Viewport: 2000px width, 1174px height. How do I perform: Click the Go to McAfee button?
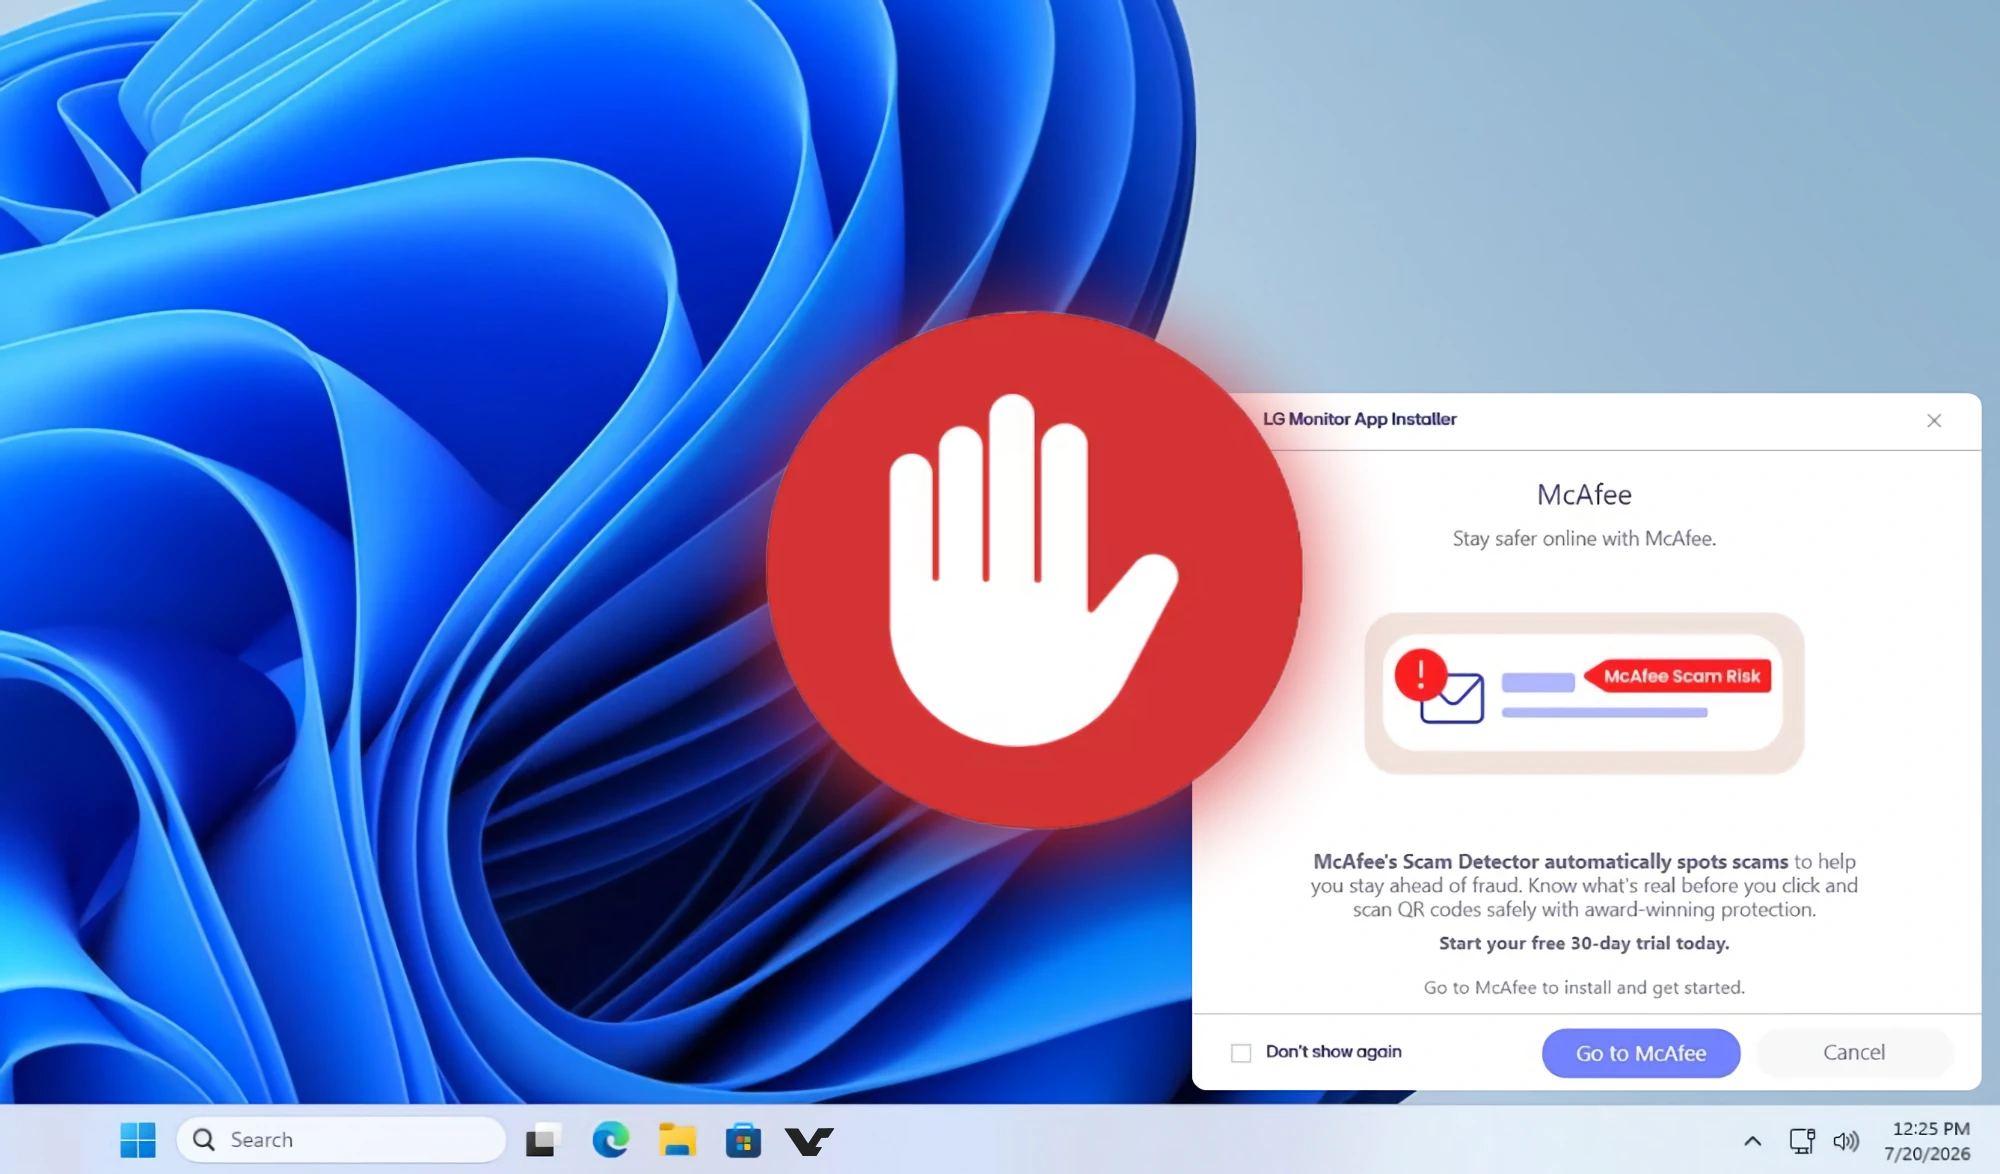(x=1641, y=1053)
